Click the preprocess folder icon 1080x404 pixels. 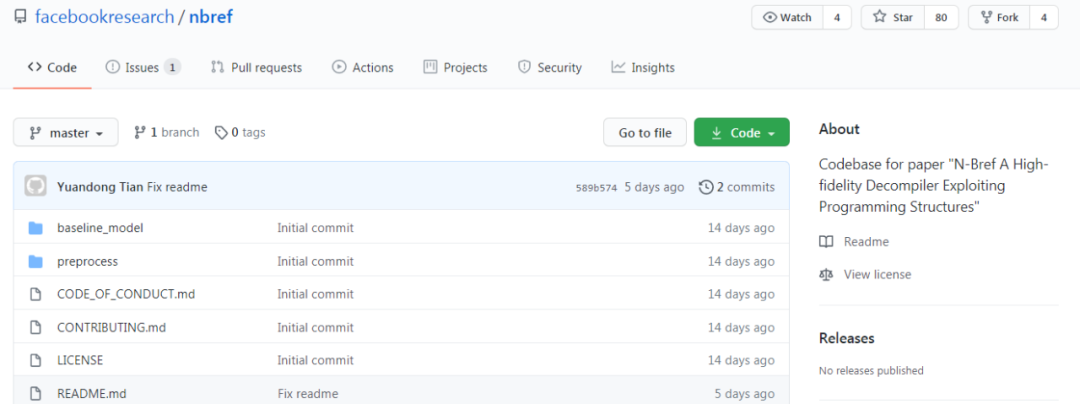[x=36, y=261]
